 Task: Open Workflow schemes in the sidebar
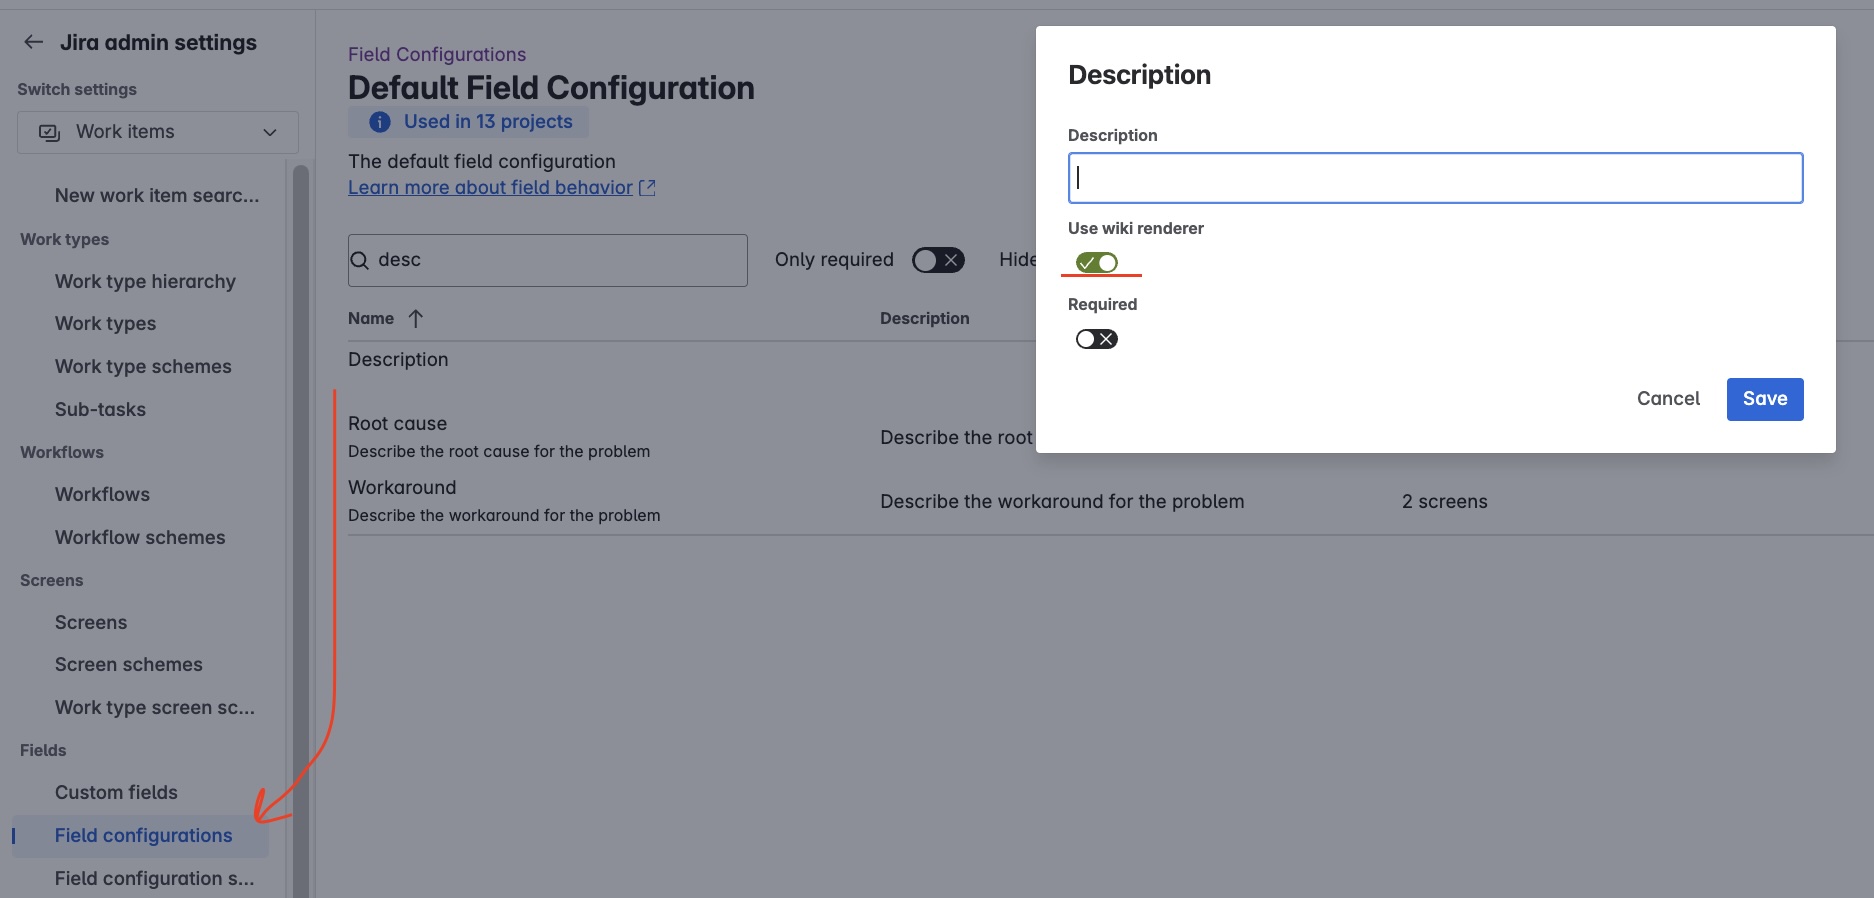pyautogui.click(x=140, y=537)
